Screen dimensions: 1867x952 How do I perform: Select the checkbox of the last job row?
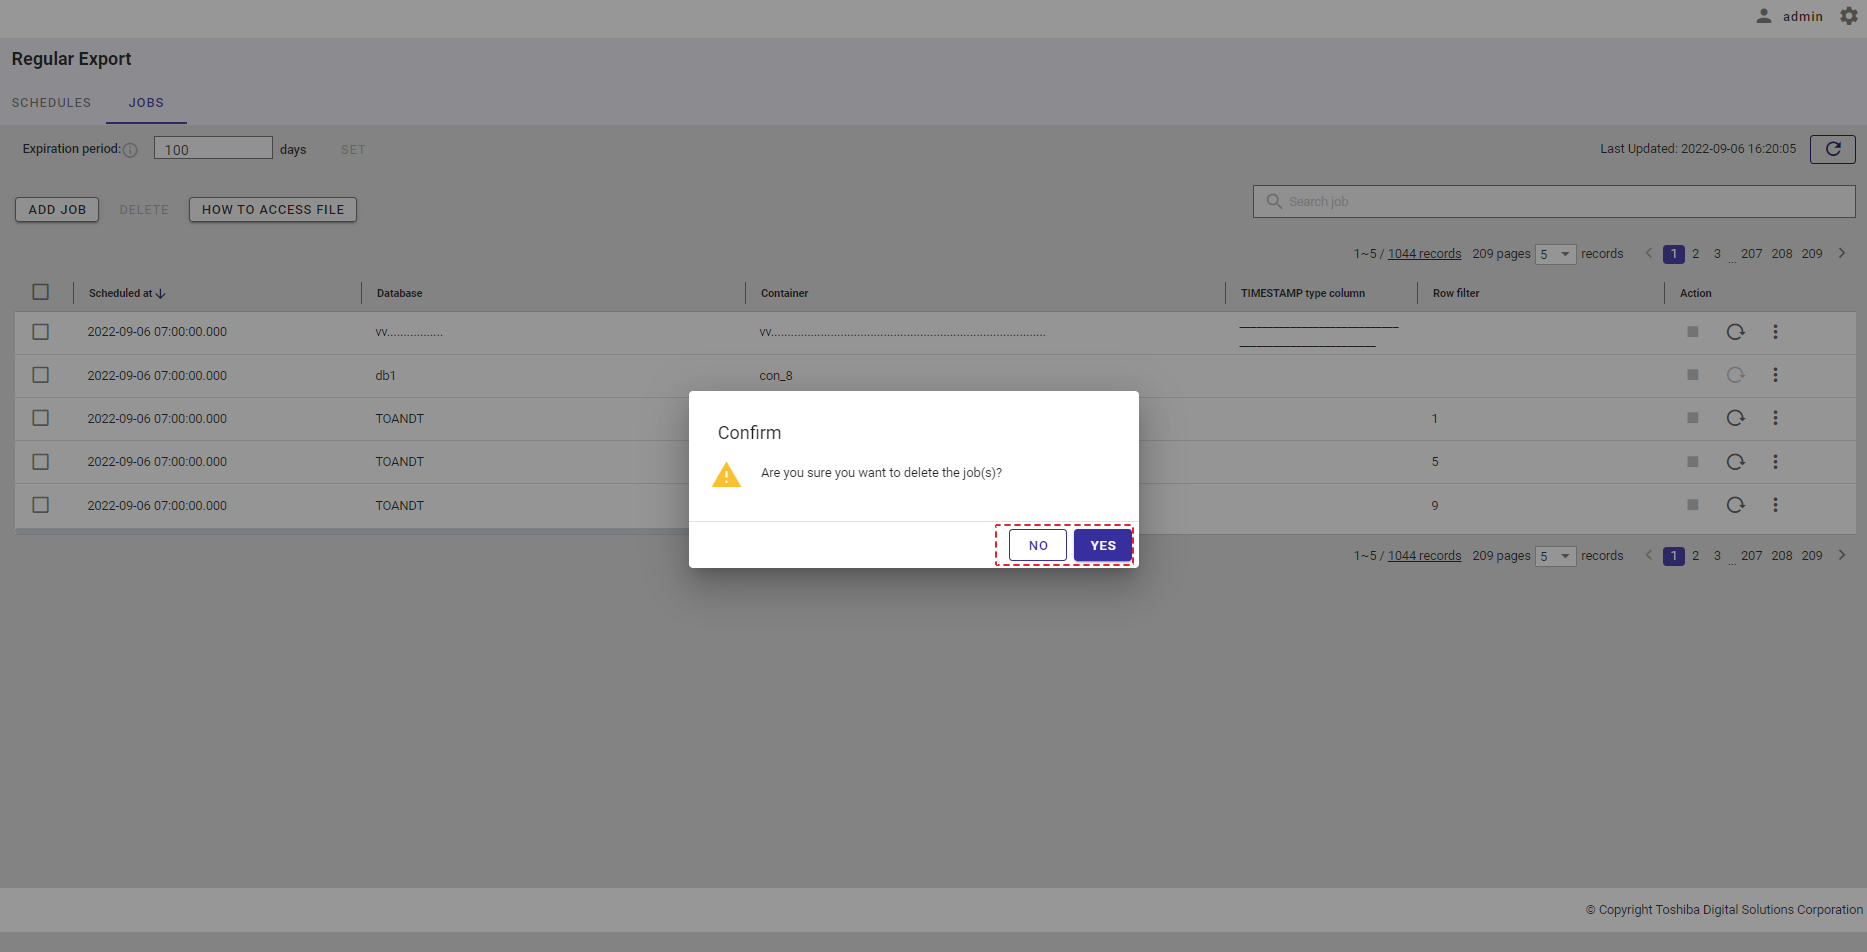coord(41,505)
